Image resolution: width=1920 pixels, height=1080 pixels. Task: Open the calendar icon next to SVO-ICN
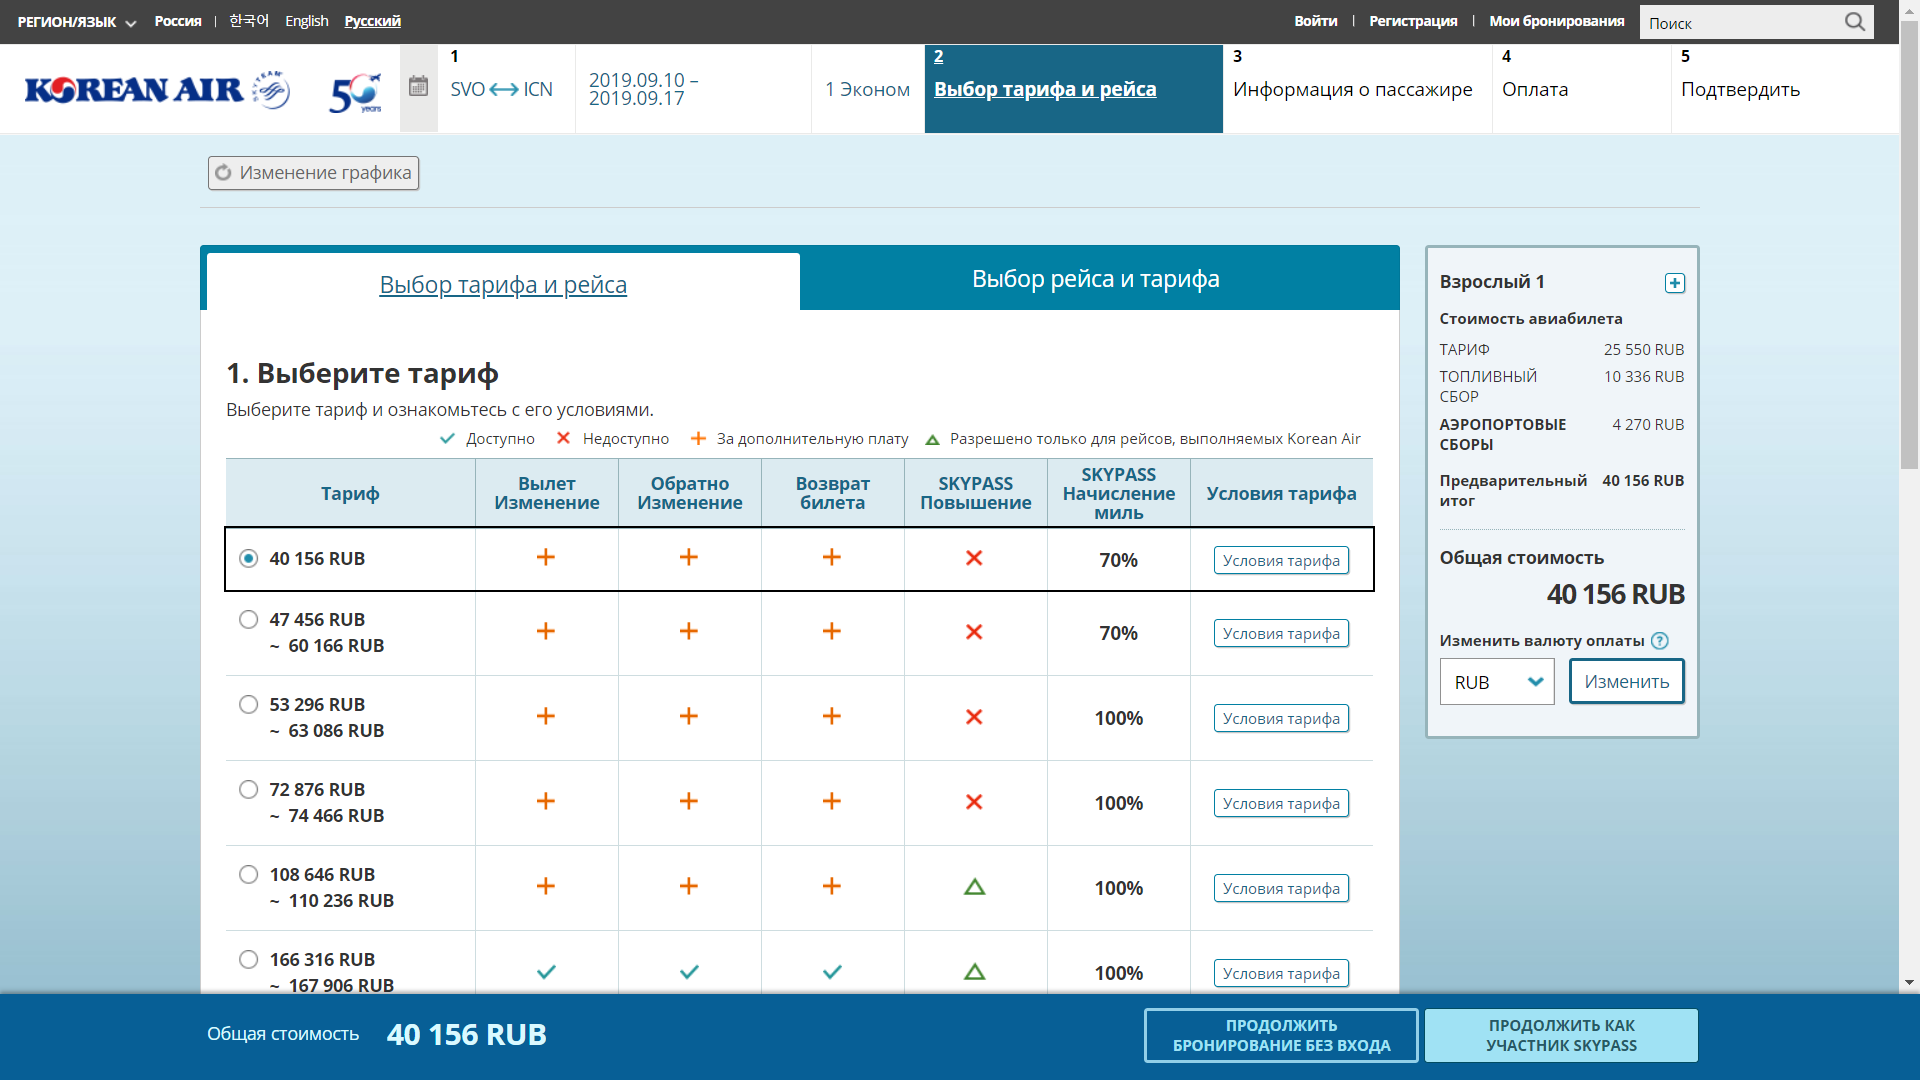(418, 87)
